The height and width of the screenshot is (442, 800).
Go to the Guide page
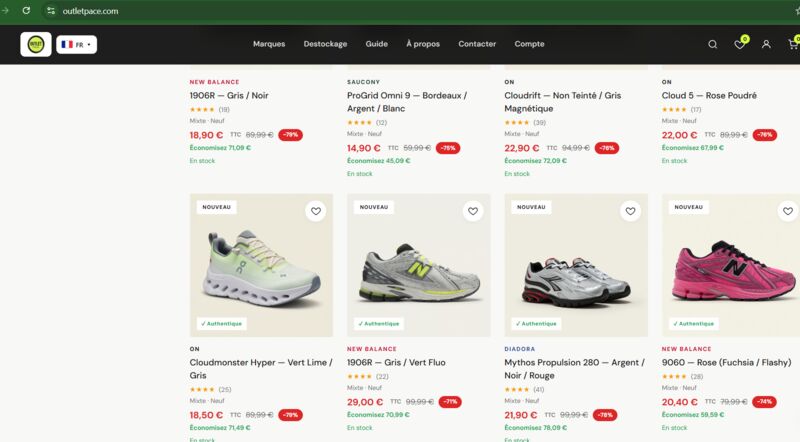[377, 44]
